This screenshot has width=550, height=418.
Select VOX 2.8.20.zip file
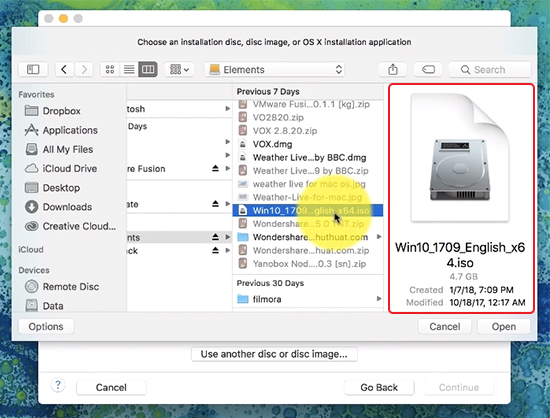coord(308,131)
